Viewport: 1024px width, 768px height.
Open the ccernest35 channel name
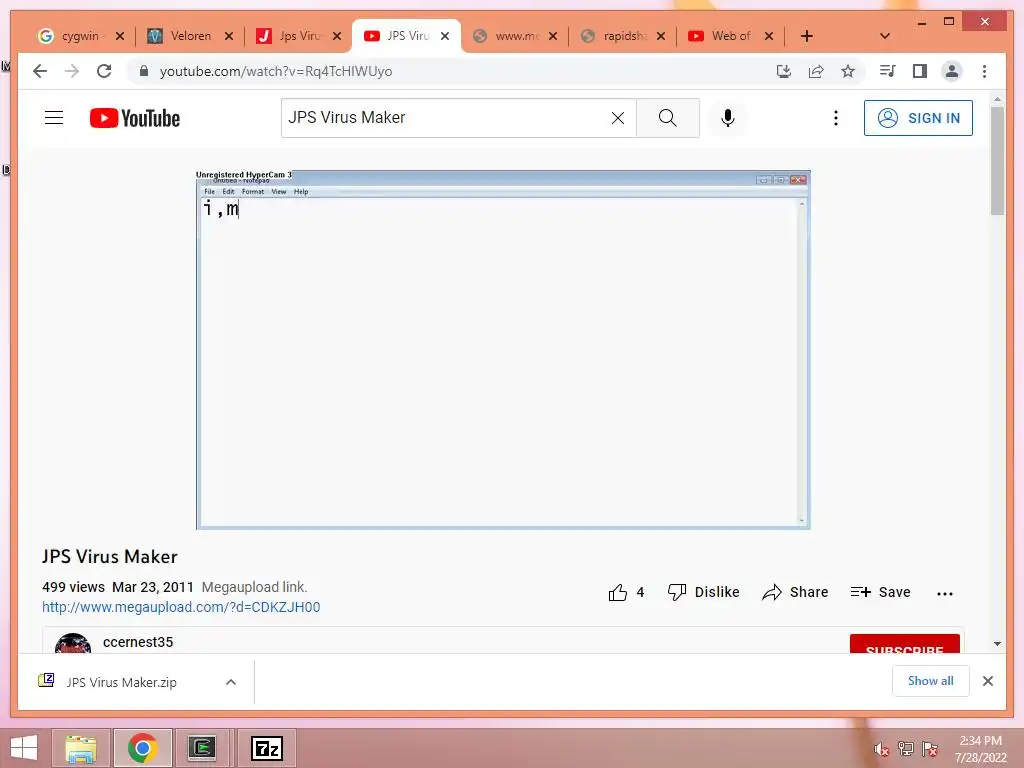138,642
